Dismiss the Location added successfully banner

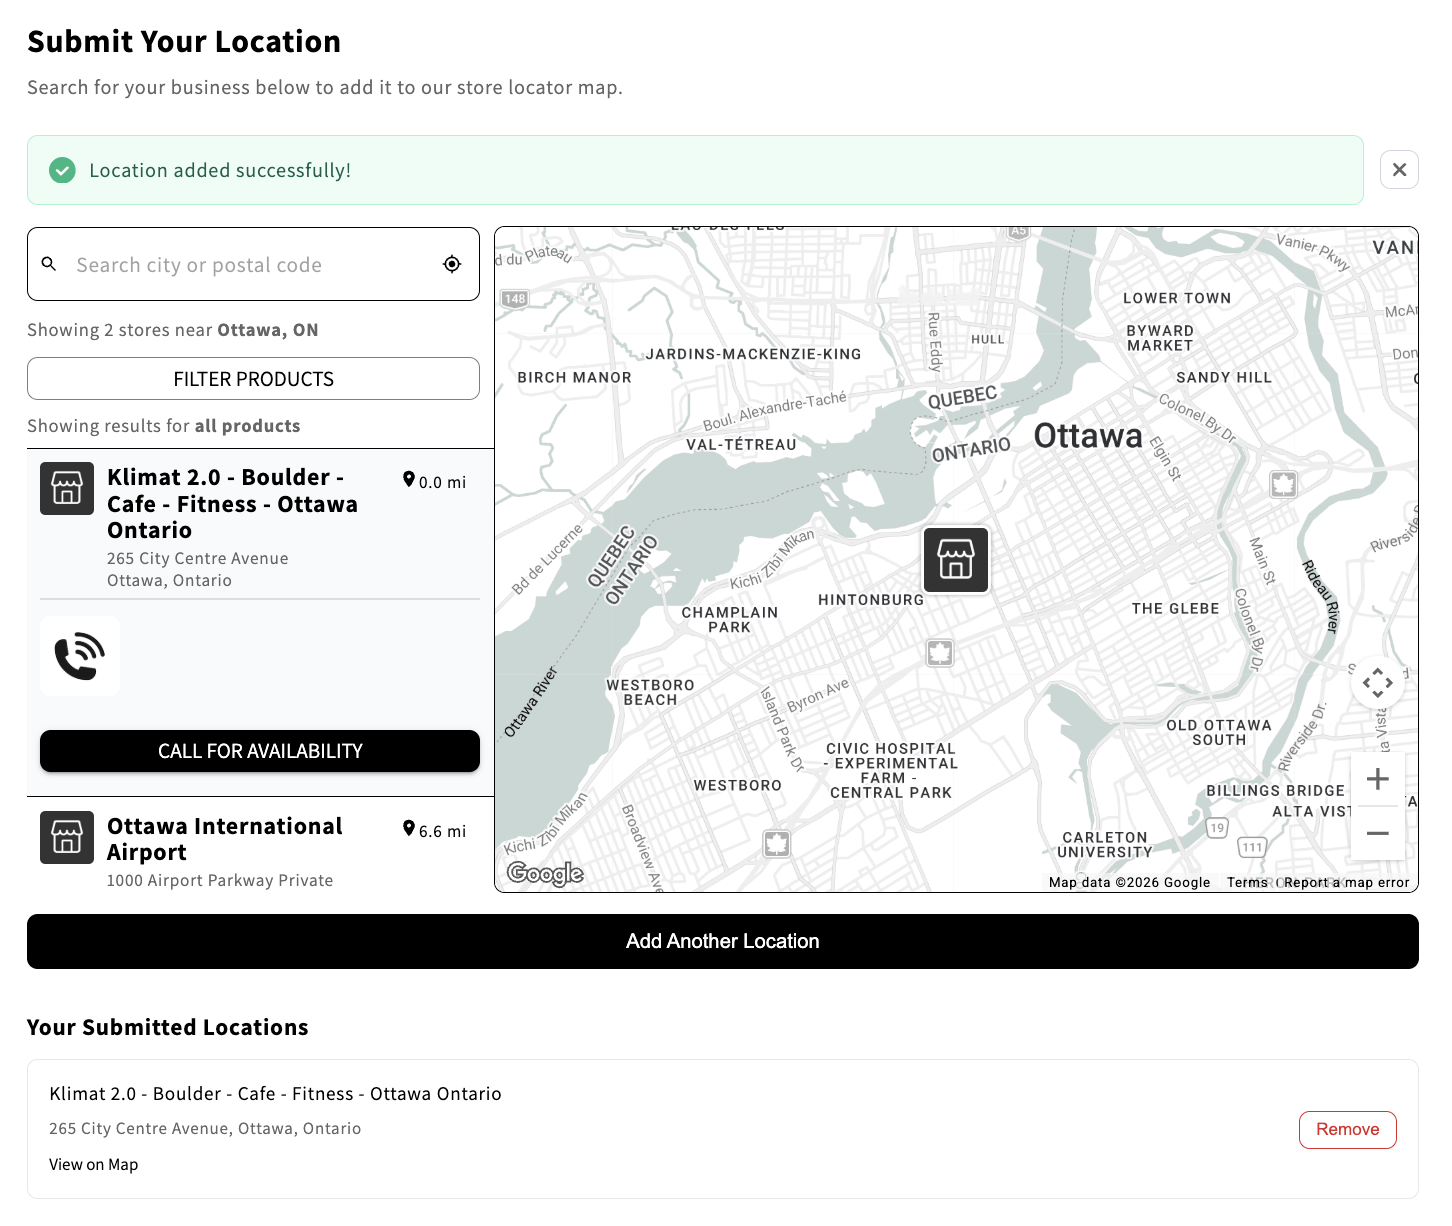click(x=1399, y=169)
